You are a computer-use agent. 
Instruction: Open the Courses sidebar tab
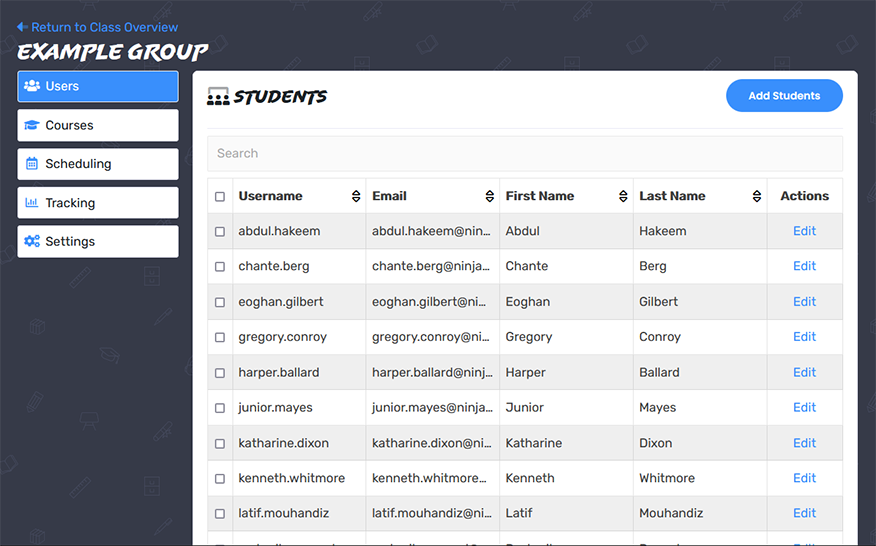tap(98, 125)
